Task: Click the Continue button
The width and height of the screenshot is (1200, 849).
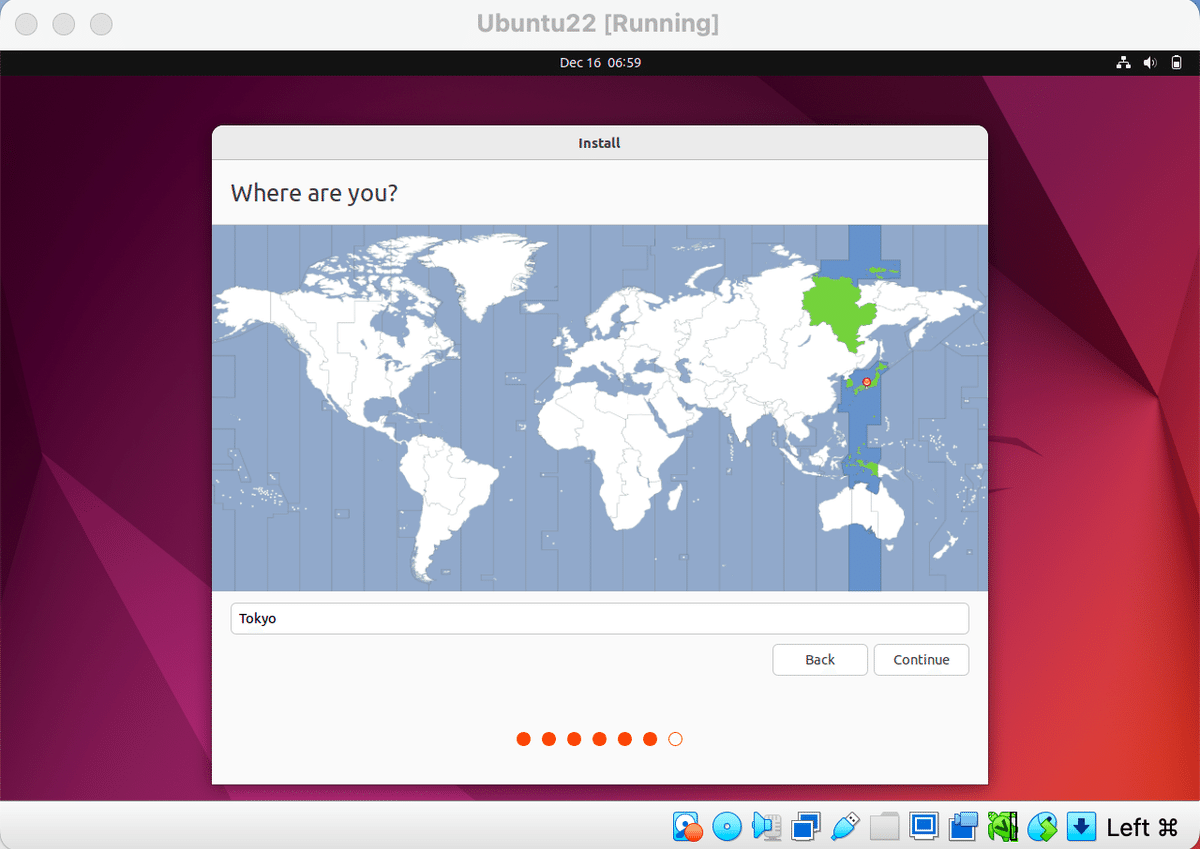Action: tap(921, 660)
